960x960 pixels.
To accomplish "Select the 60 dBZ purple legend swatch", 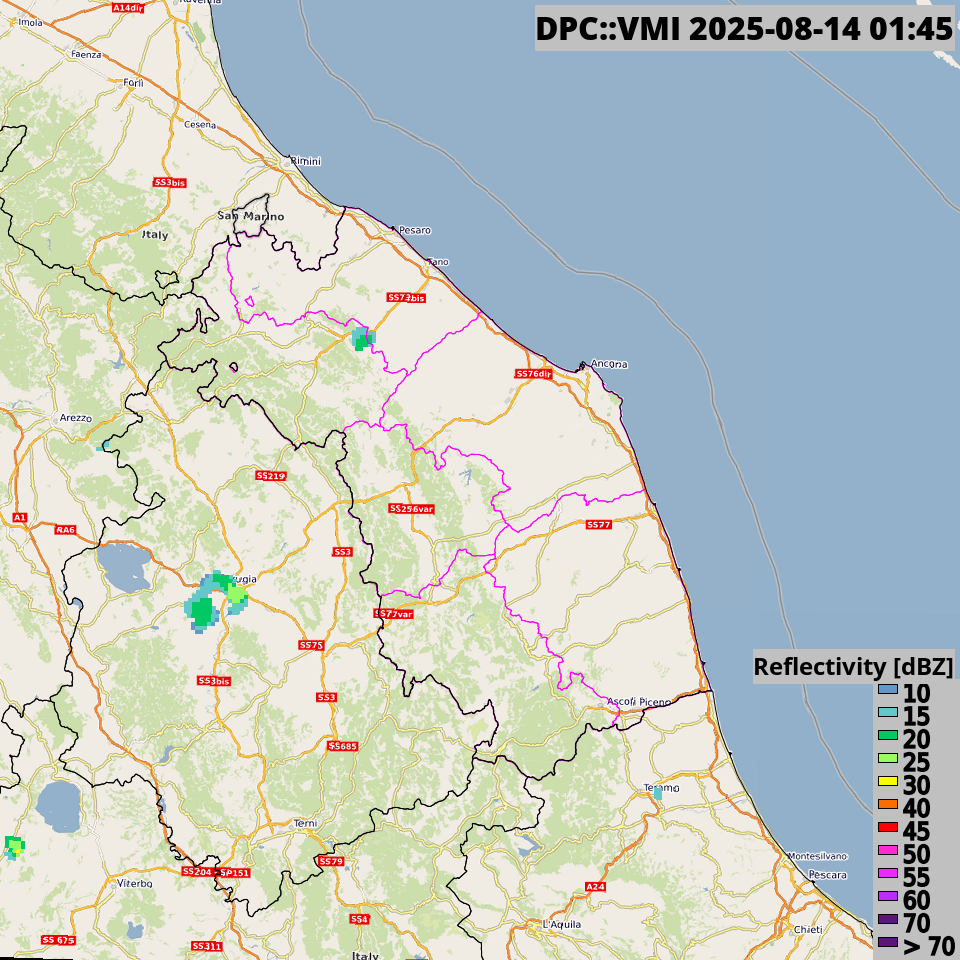I will (887, 896).
